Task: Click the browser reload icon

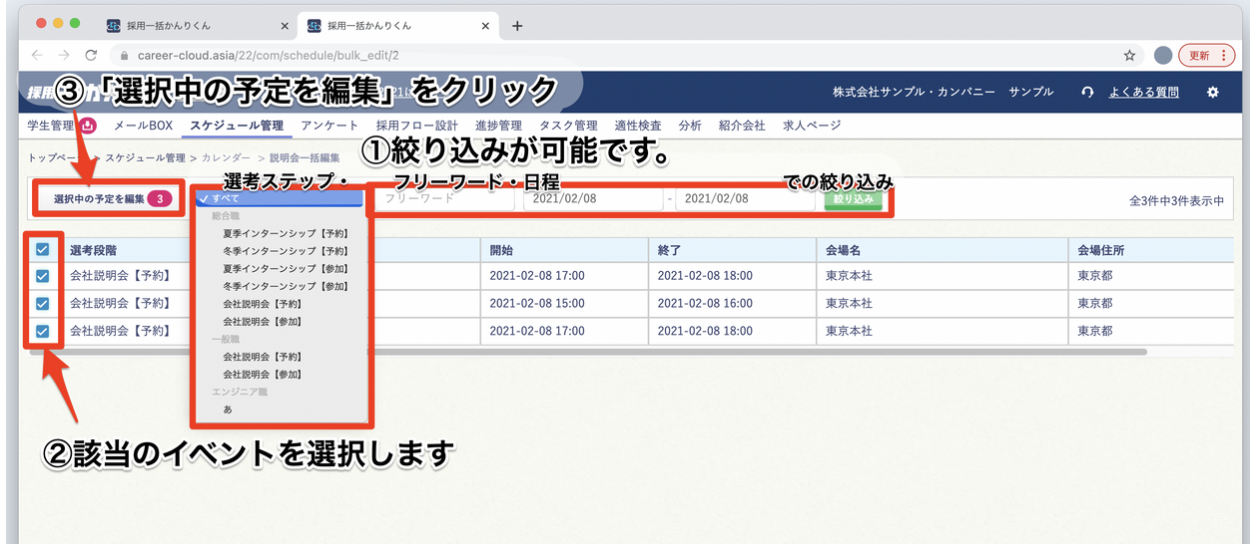Action: click(x=91, y=55)
